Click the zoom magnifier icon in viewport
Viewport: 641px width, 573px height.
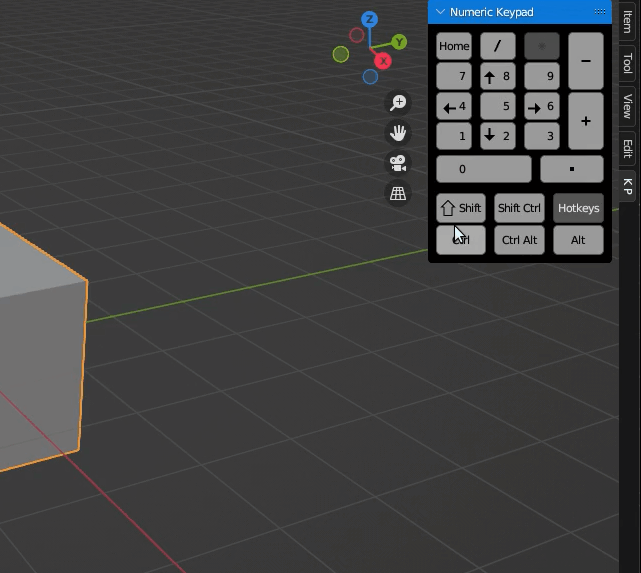[x=398, y=102]
